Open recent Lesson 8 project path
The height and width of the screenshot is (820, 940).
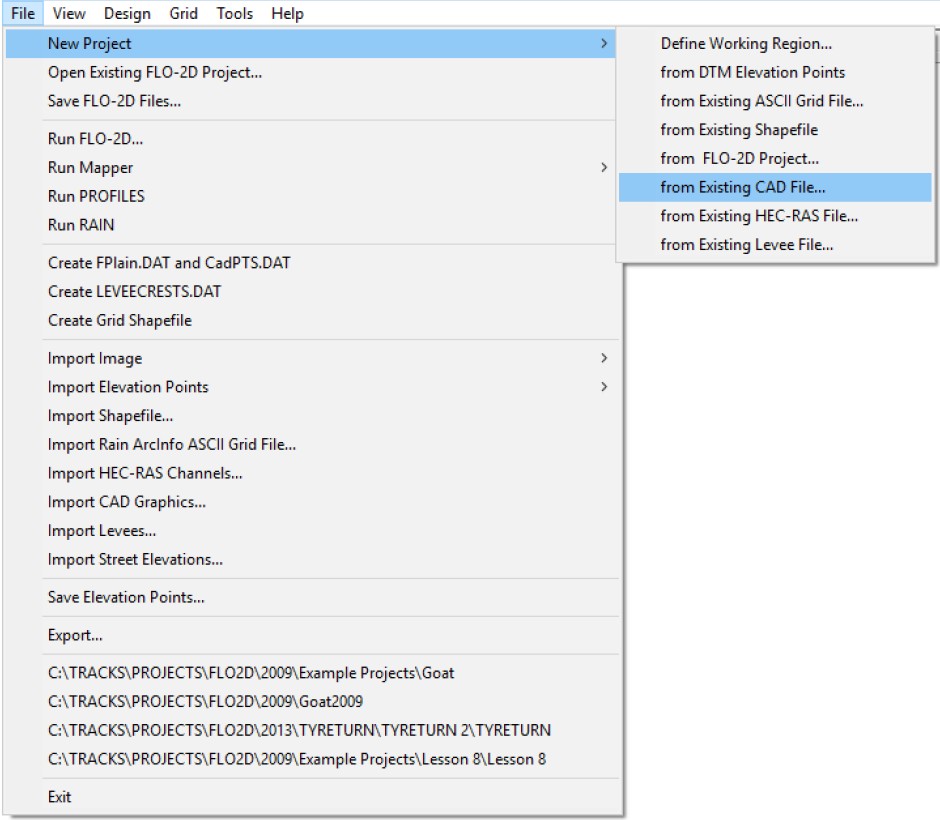pos(297,759)
